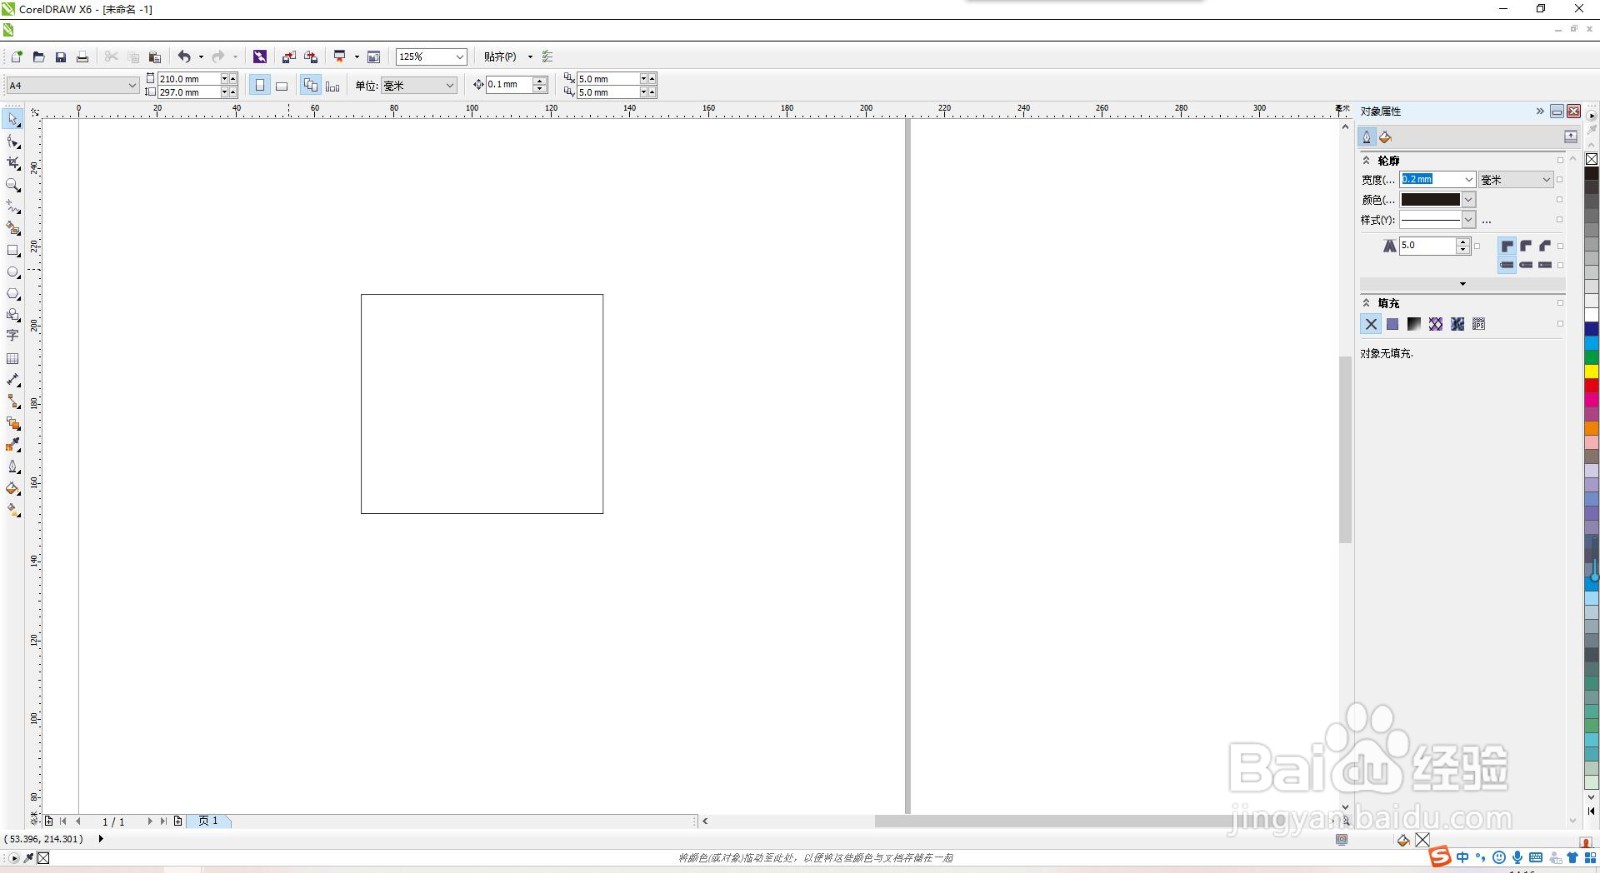Click the Import icon
1600x873 pixels.
tap(288, 57)
